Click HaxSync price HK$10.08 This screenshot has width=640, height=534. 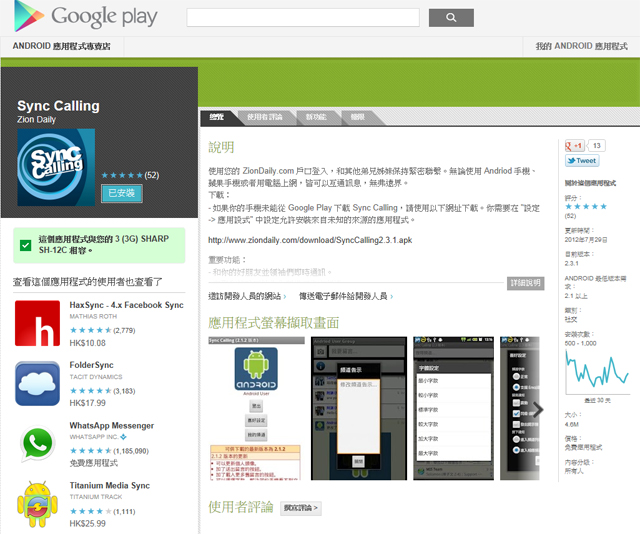tap(87, 343)
